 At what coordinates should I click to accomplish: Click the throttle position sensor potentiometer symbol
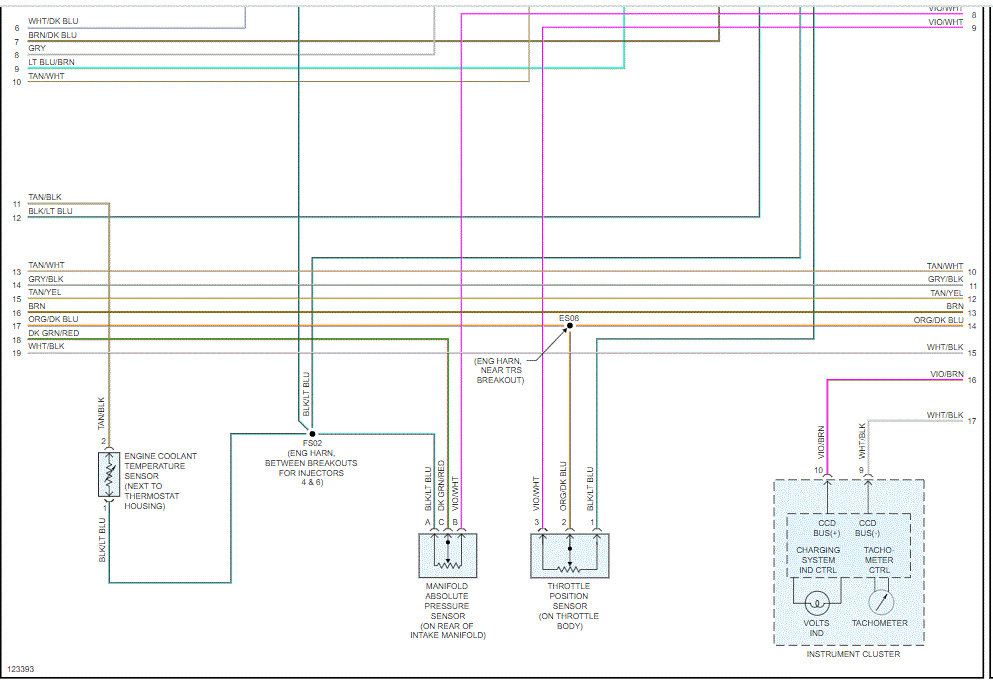569,556
